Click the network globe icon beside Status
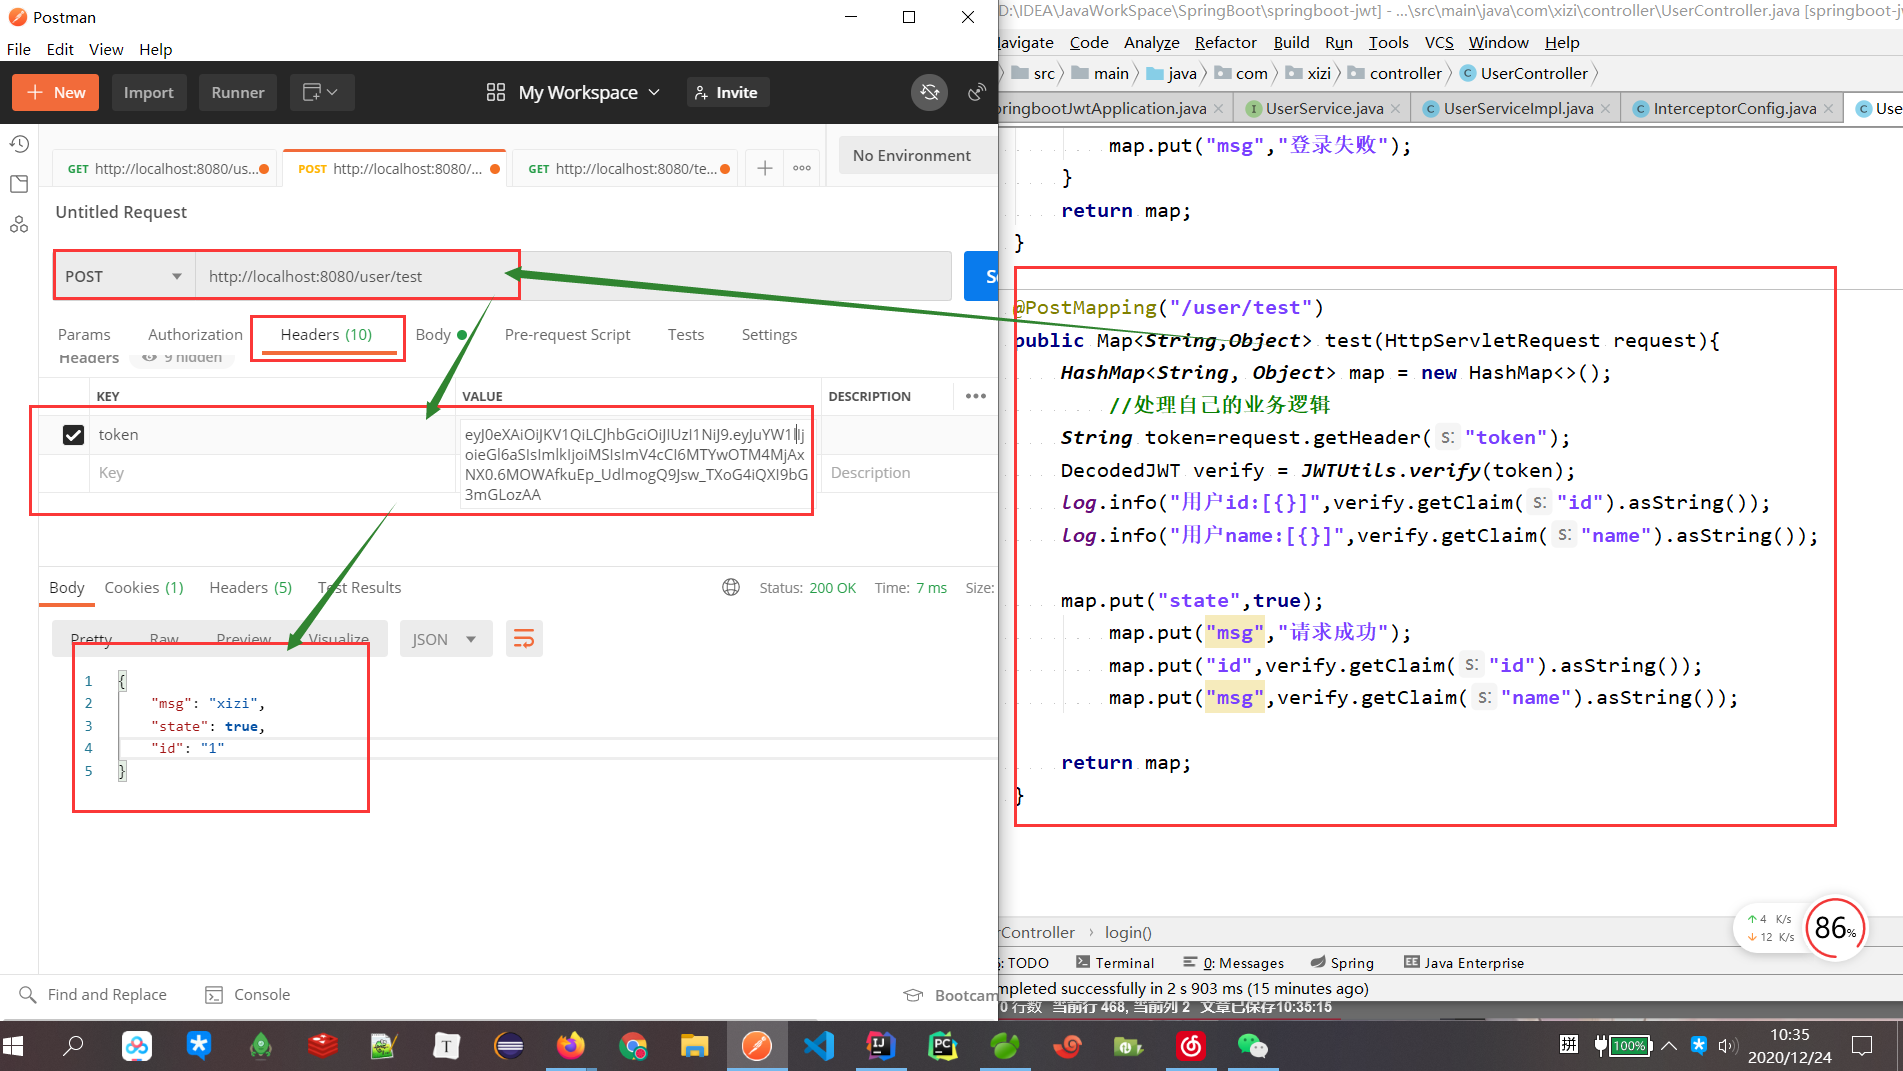The image size is (1903, 1071). [731, 587]
